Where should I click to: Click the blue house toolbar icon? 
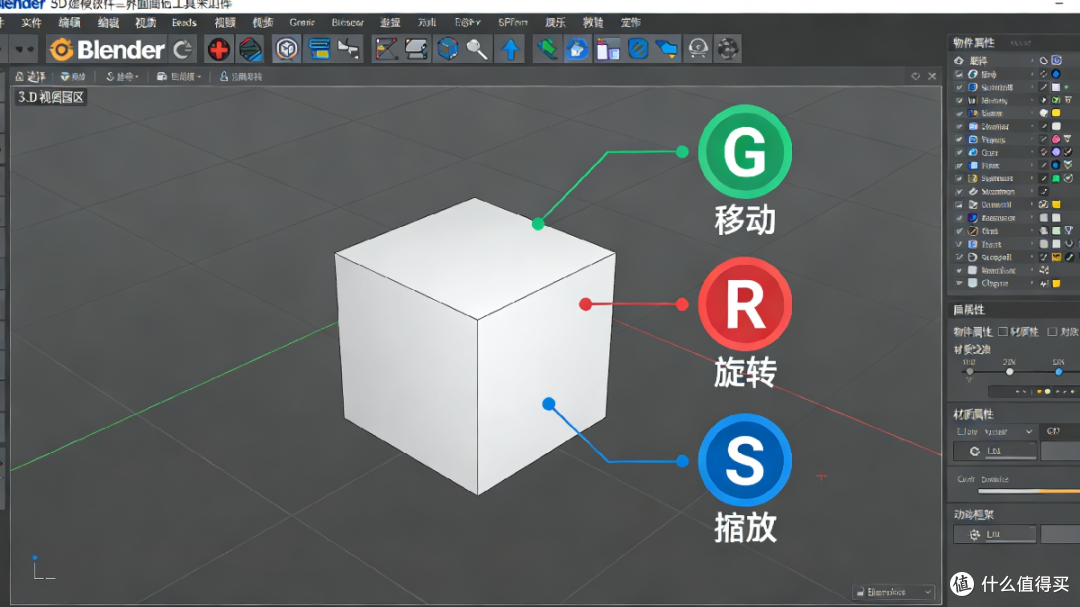point(577,50)
